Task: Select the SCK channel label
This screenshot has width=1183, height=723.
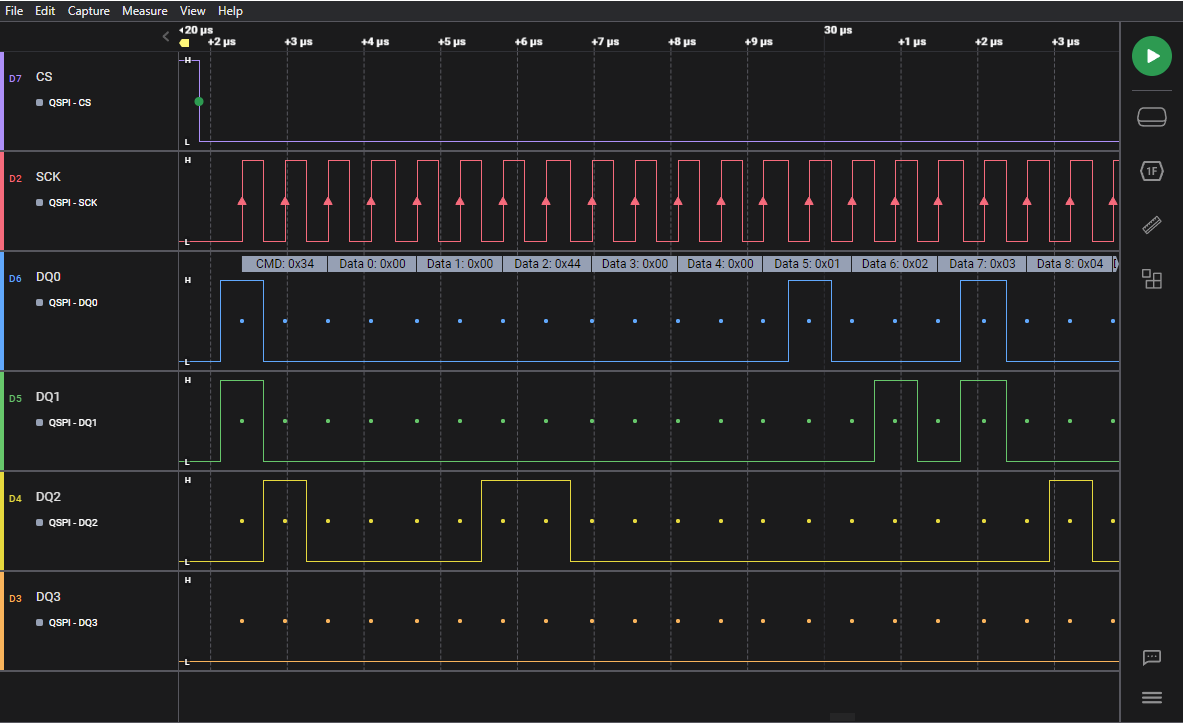Action: 48,177
